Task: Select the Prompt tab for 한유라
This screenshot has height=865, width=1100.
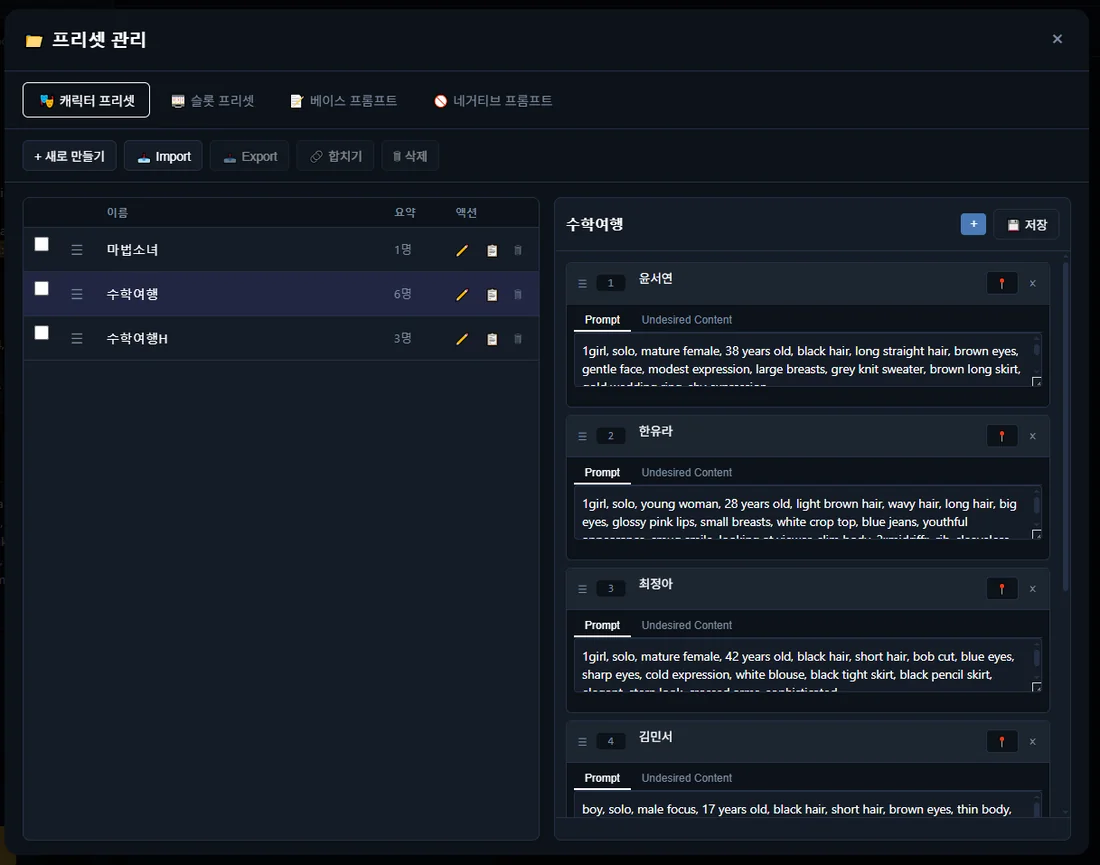Action: [x=602, y=473]
